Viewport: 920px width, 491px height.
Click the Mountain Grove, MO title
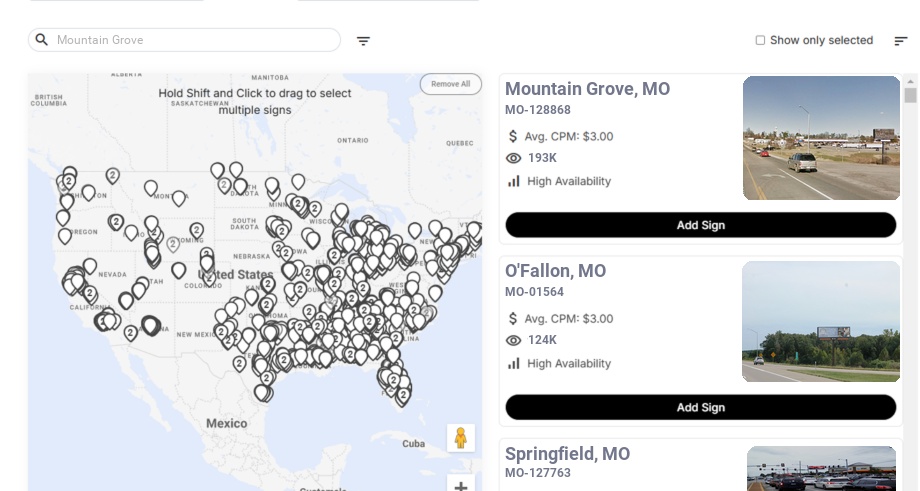587,89
